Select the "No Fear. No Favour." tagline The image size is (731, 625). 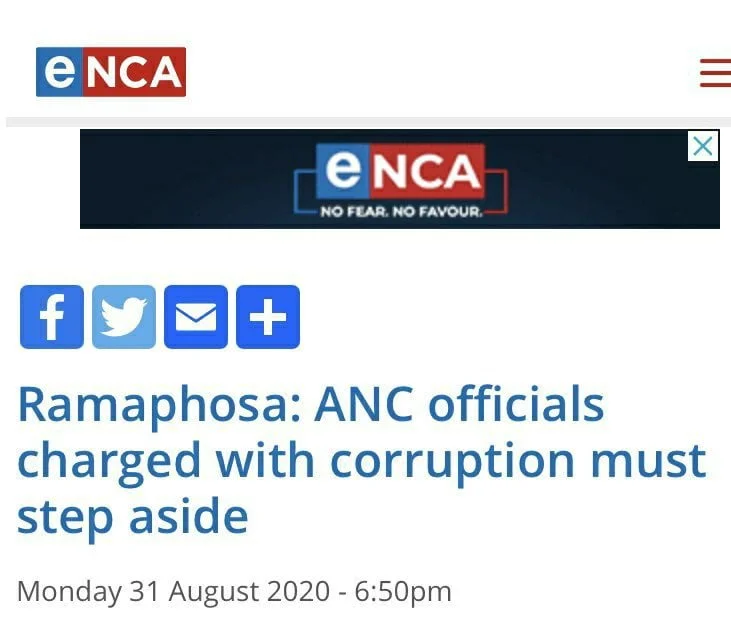tap(400, 213)
